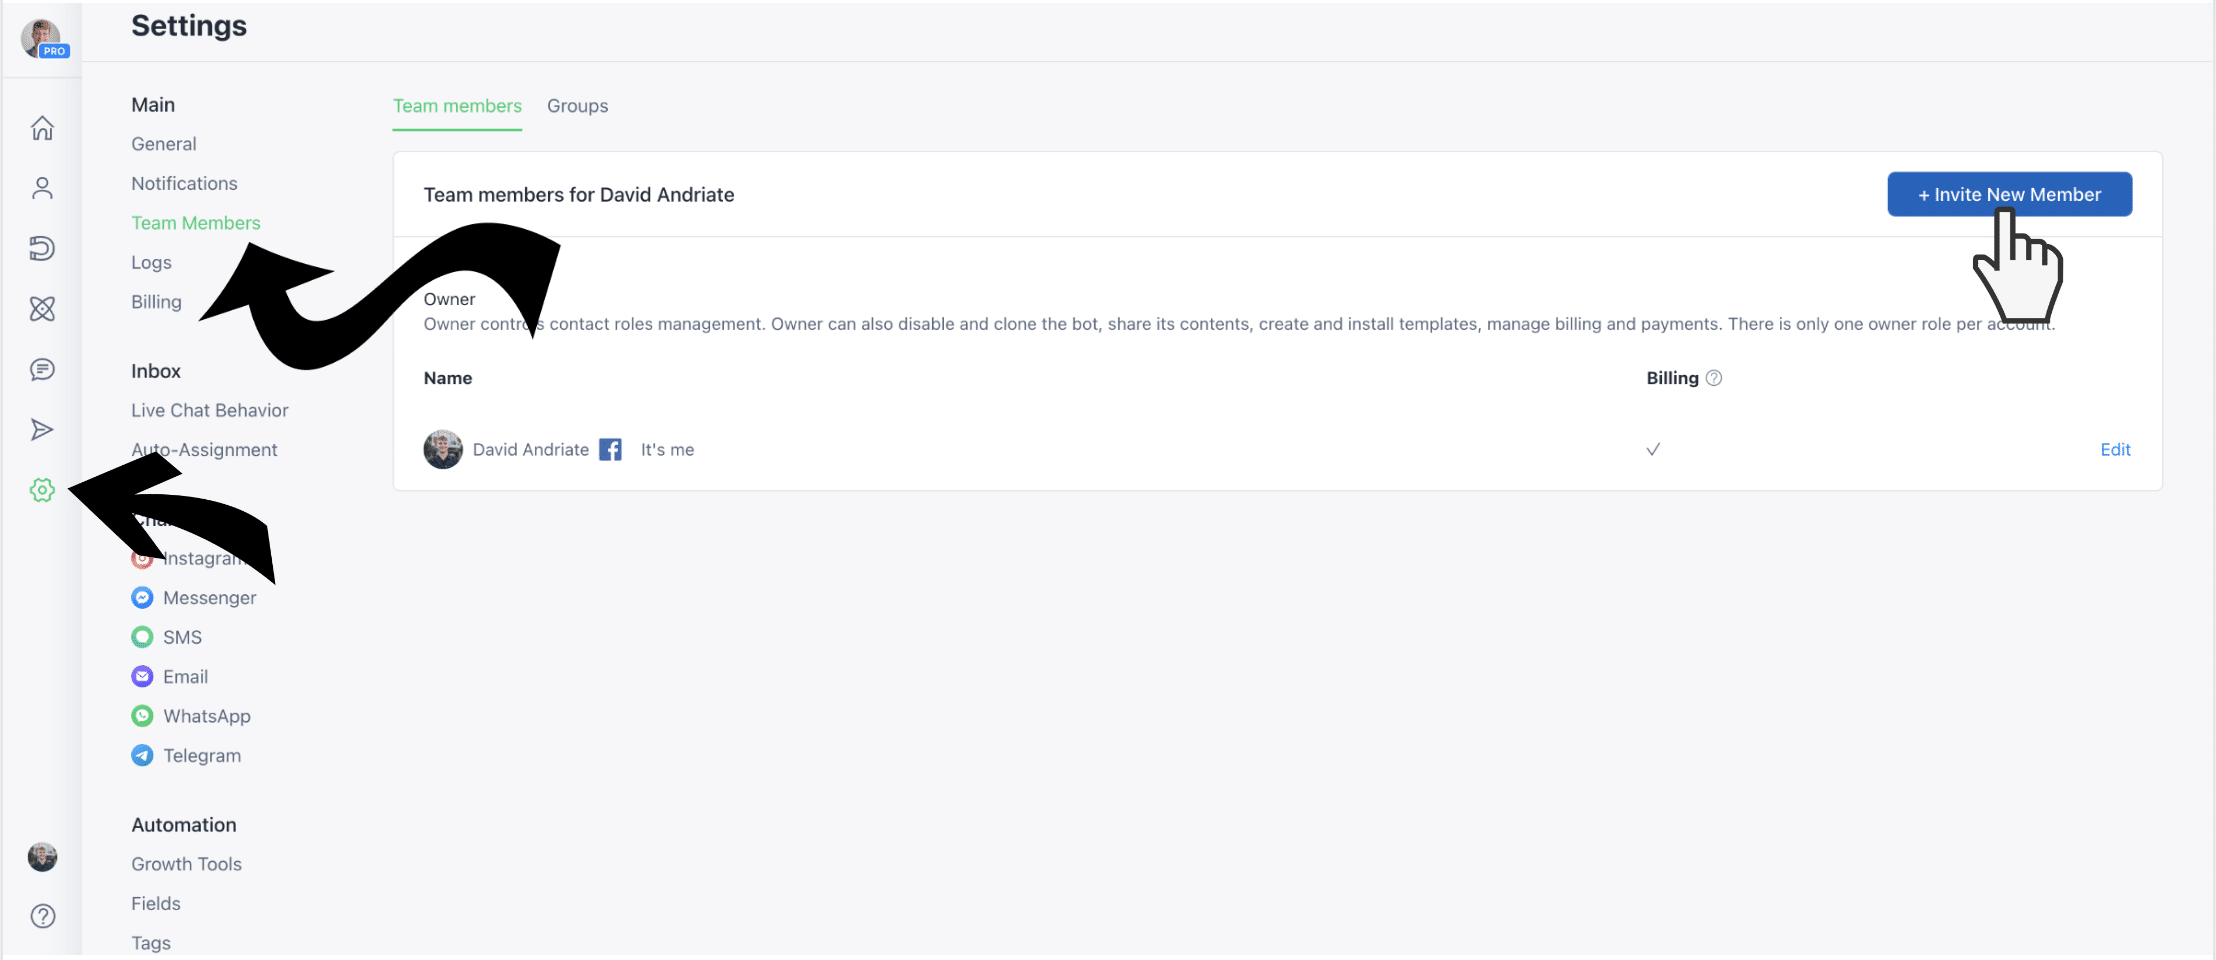Viewport: 2216px width, 960px height.
Task: Select the Team members tab
Action: click(x=457, y=106)
